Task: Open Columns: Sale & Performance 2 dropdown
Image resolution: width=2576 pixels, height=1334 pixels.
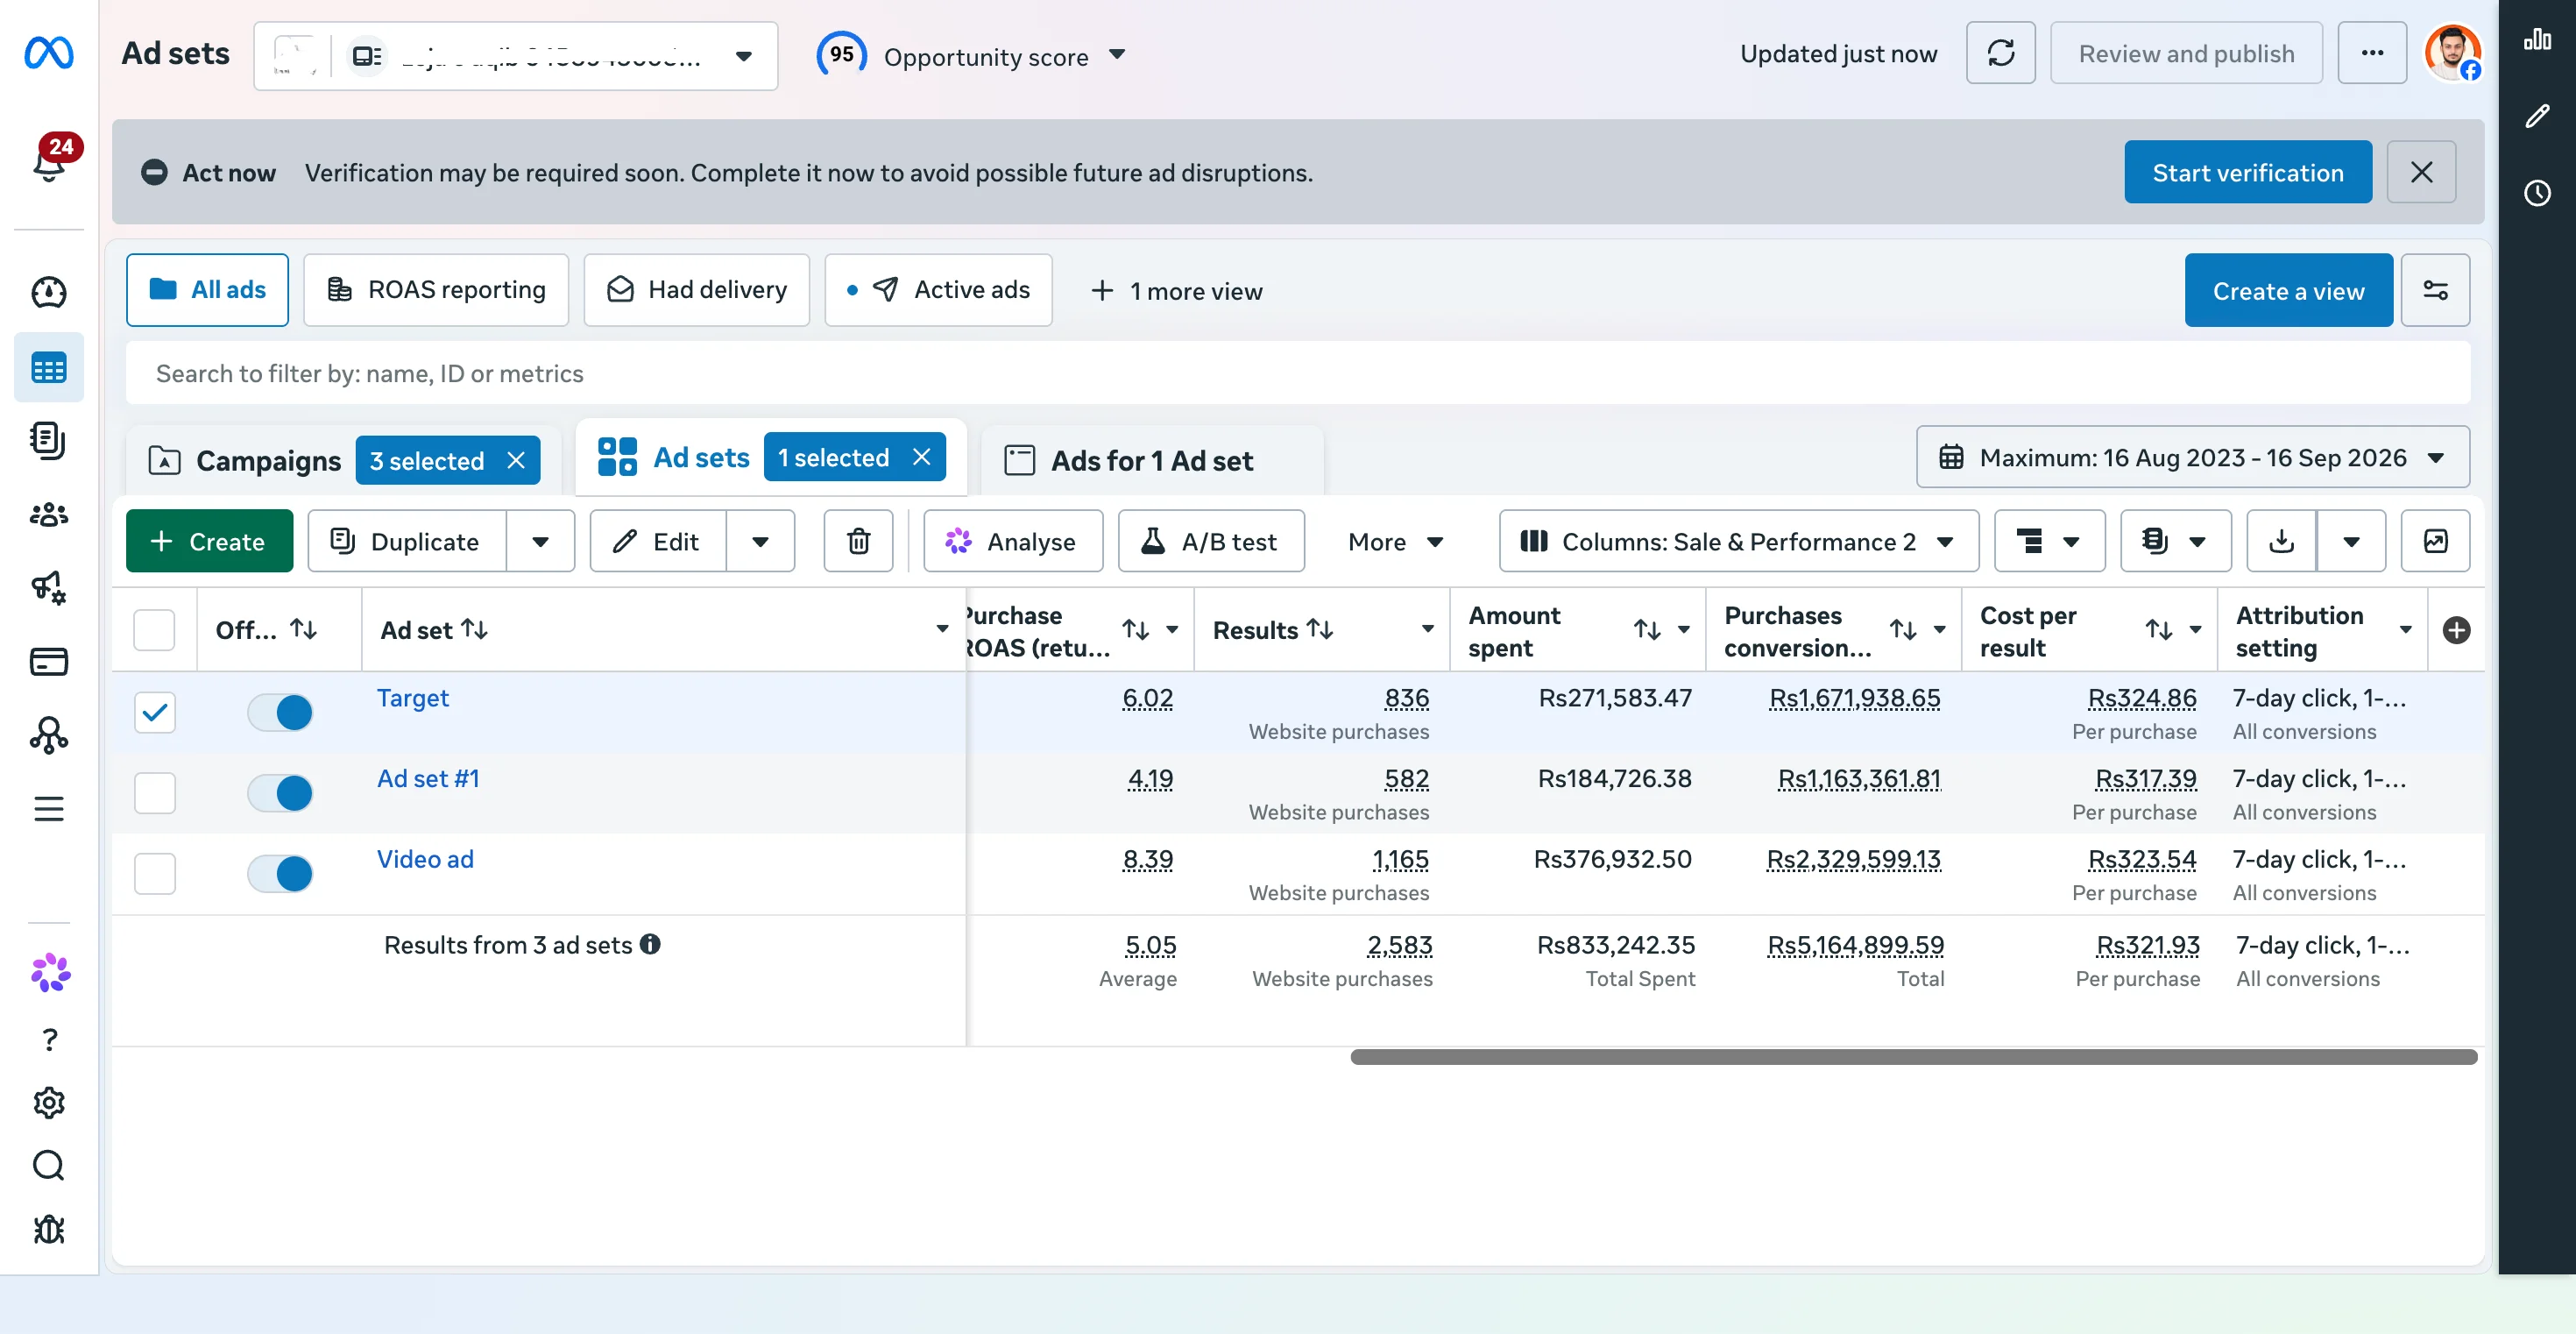Action: point(1738,541)
